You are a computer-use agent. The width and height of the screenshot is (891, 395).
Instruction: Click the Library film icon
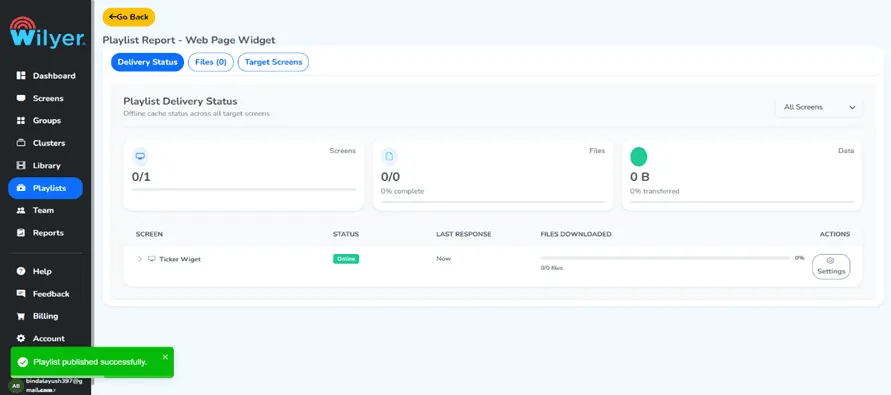21,165
